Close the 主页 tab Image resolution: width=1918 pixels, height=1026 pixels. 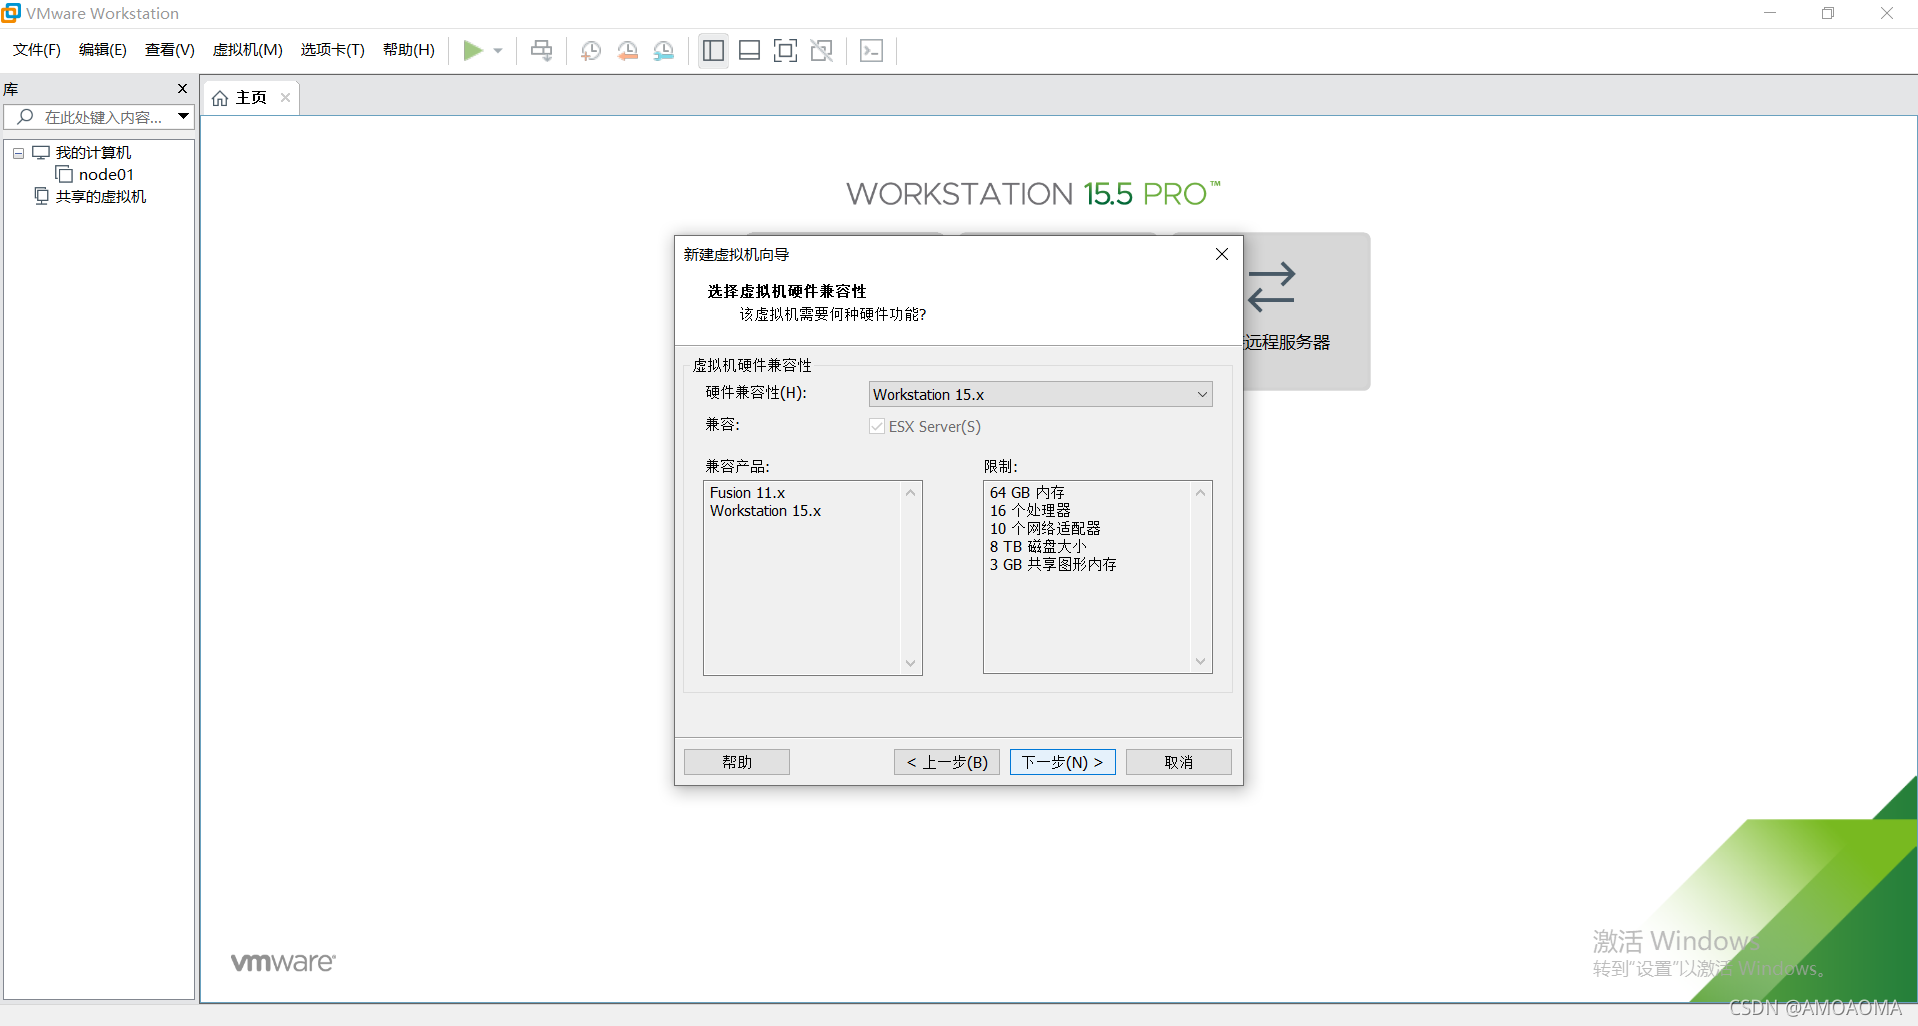(285, 97)
